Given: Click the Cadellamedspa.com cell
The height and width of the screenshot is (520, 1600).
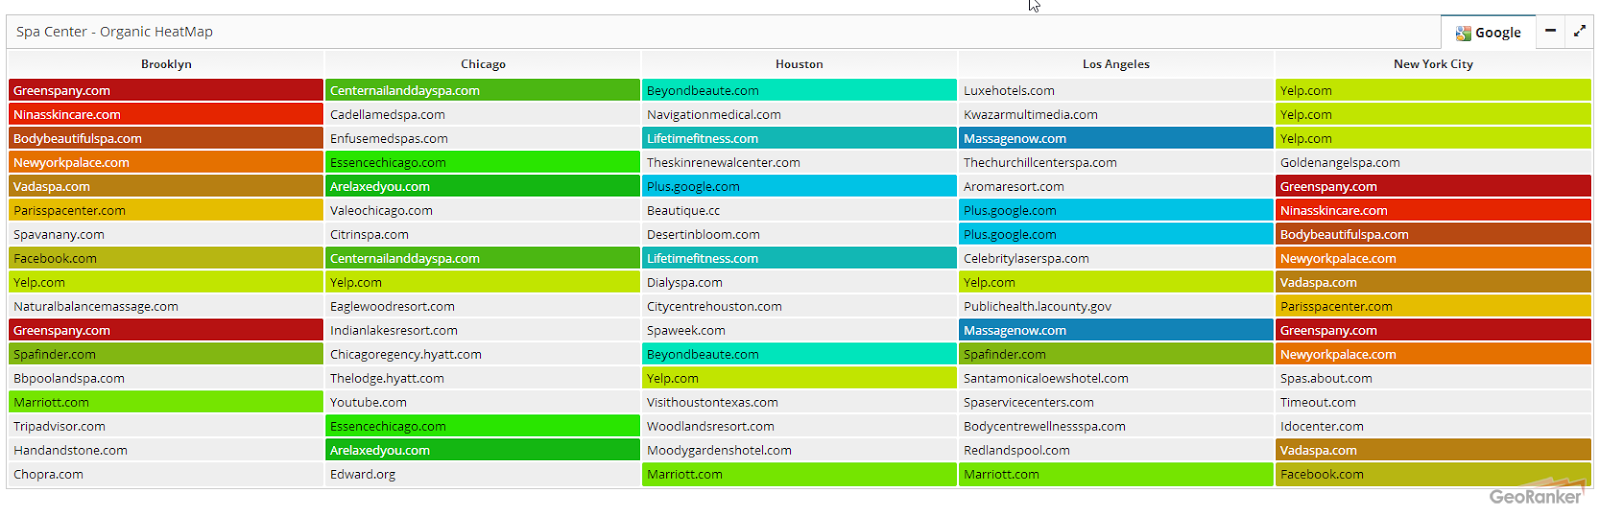Looking at the screenshot, I should [x=483, y=114].
